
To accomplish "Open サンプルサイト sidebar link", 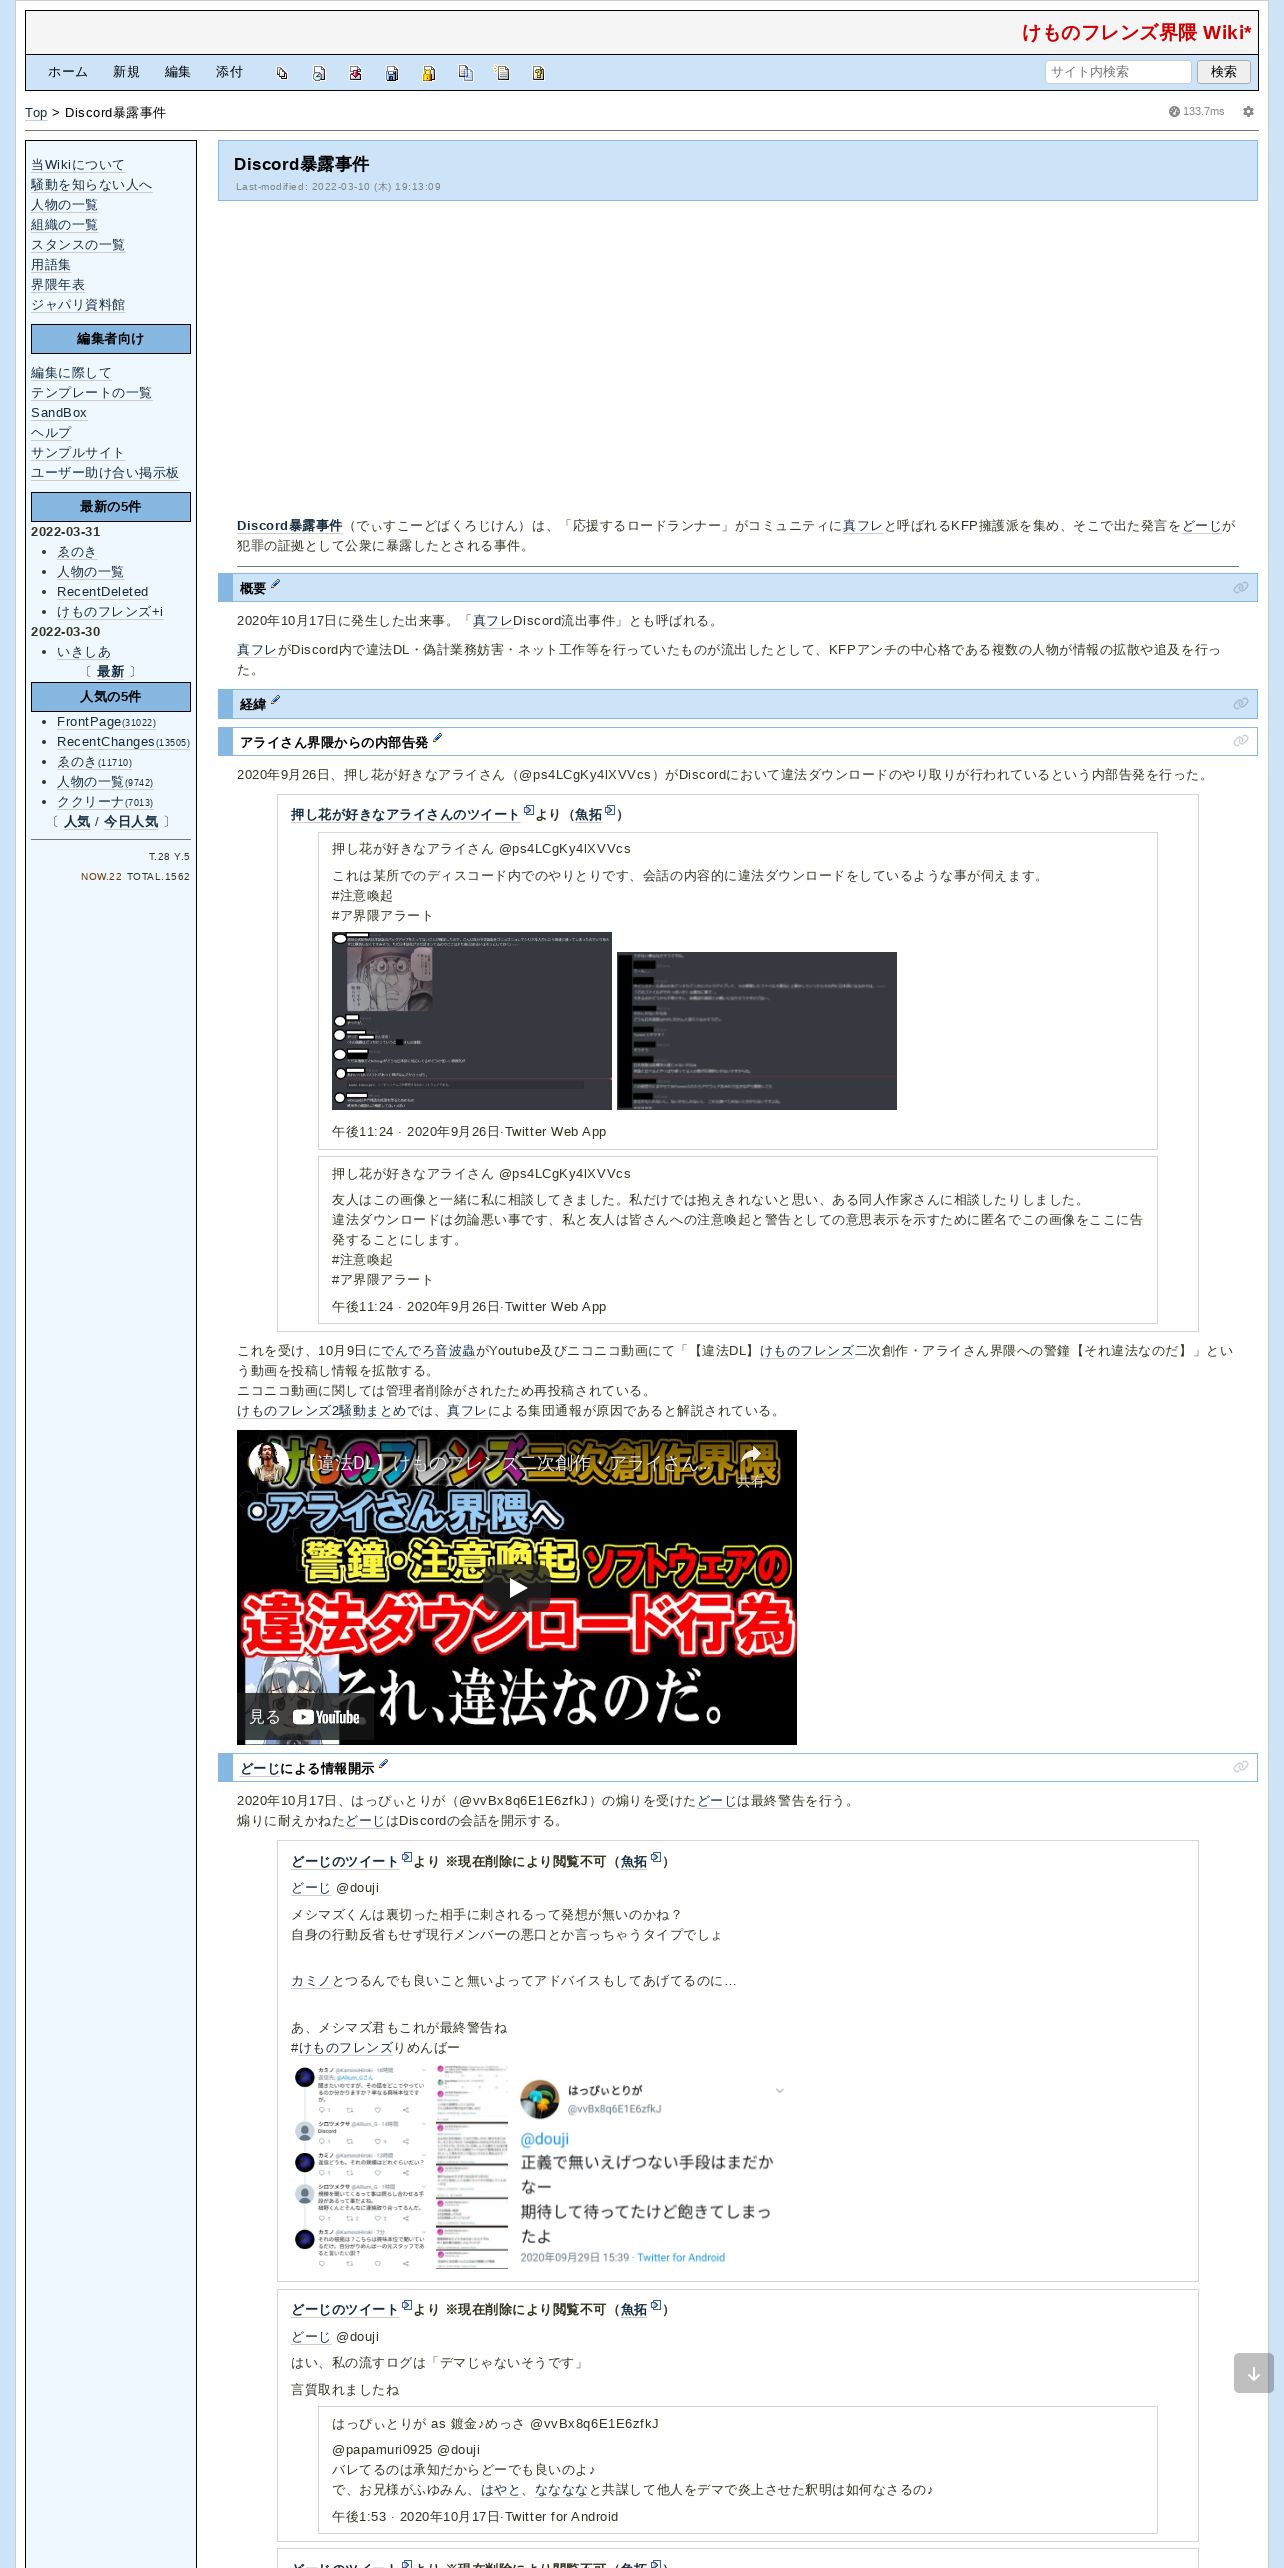I will [78, 453].
